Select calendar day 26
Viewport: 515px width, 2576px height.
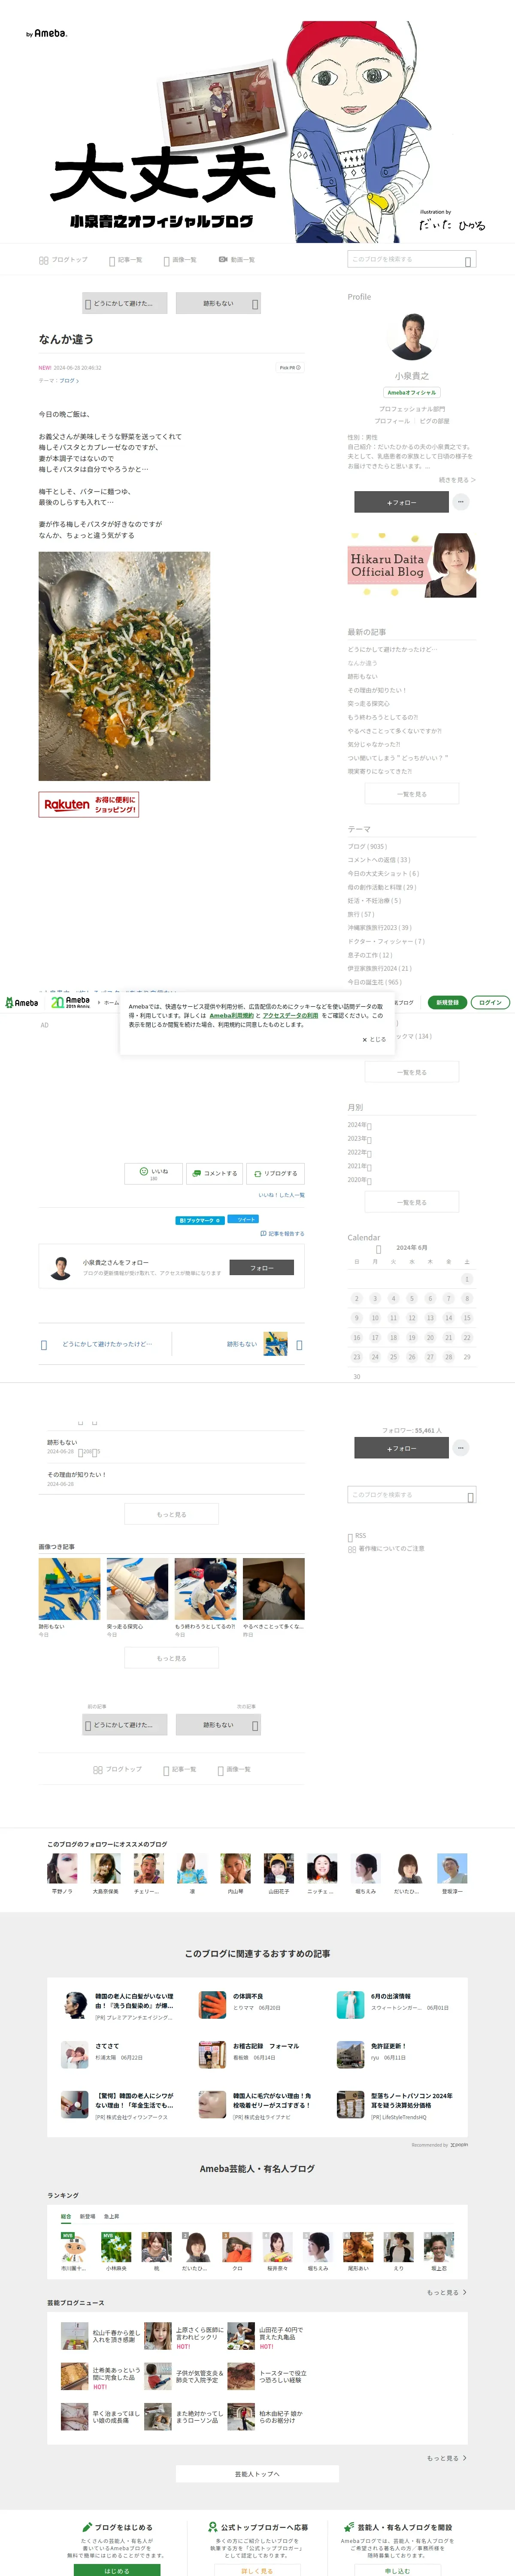tap(411, 1357)
